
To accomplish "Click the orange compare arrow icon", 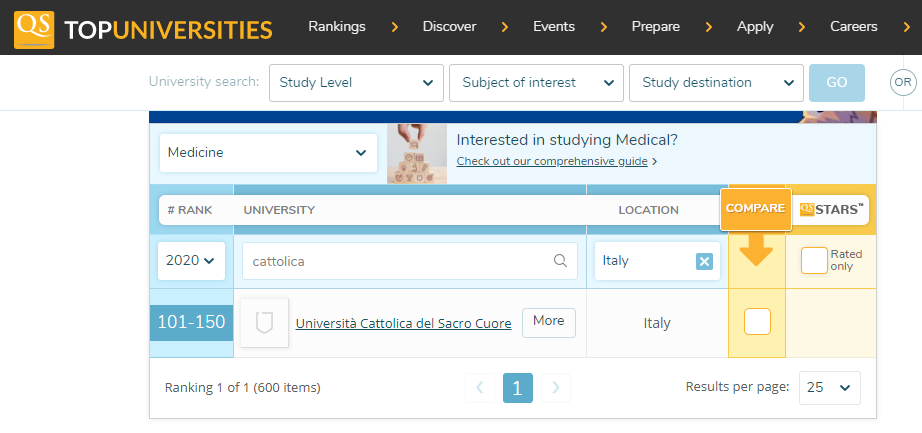I will (756, 250).
